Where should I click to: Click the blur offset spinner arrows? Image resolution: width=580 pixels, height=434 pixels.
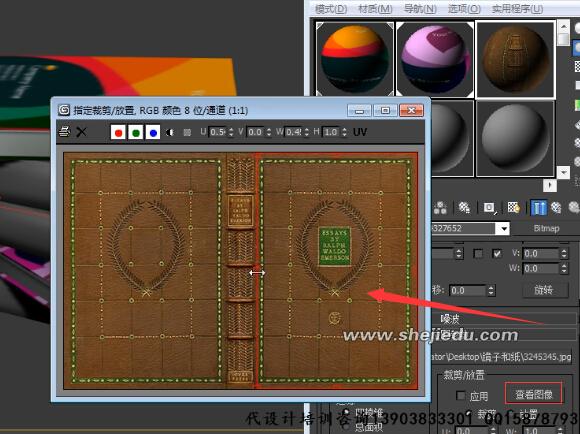(x=491, y=290)
